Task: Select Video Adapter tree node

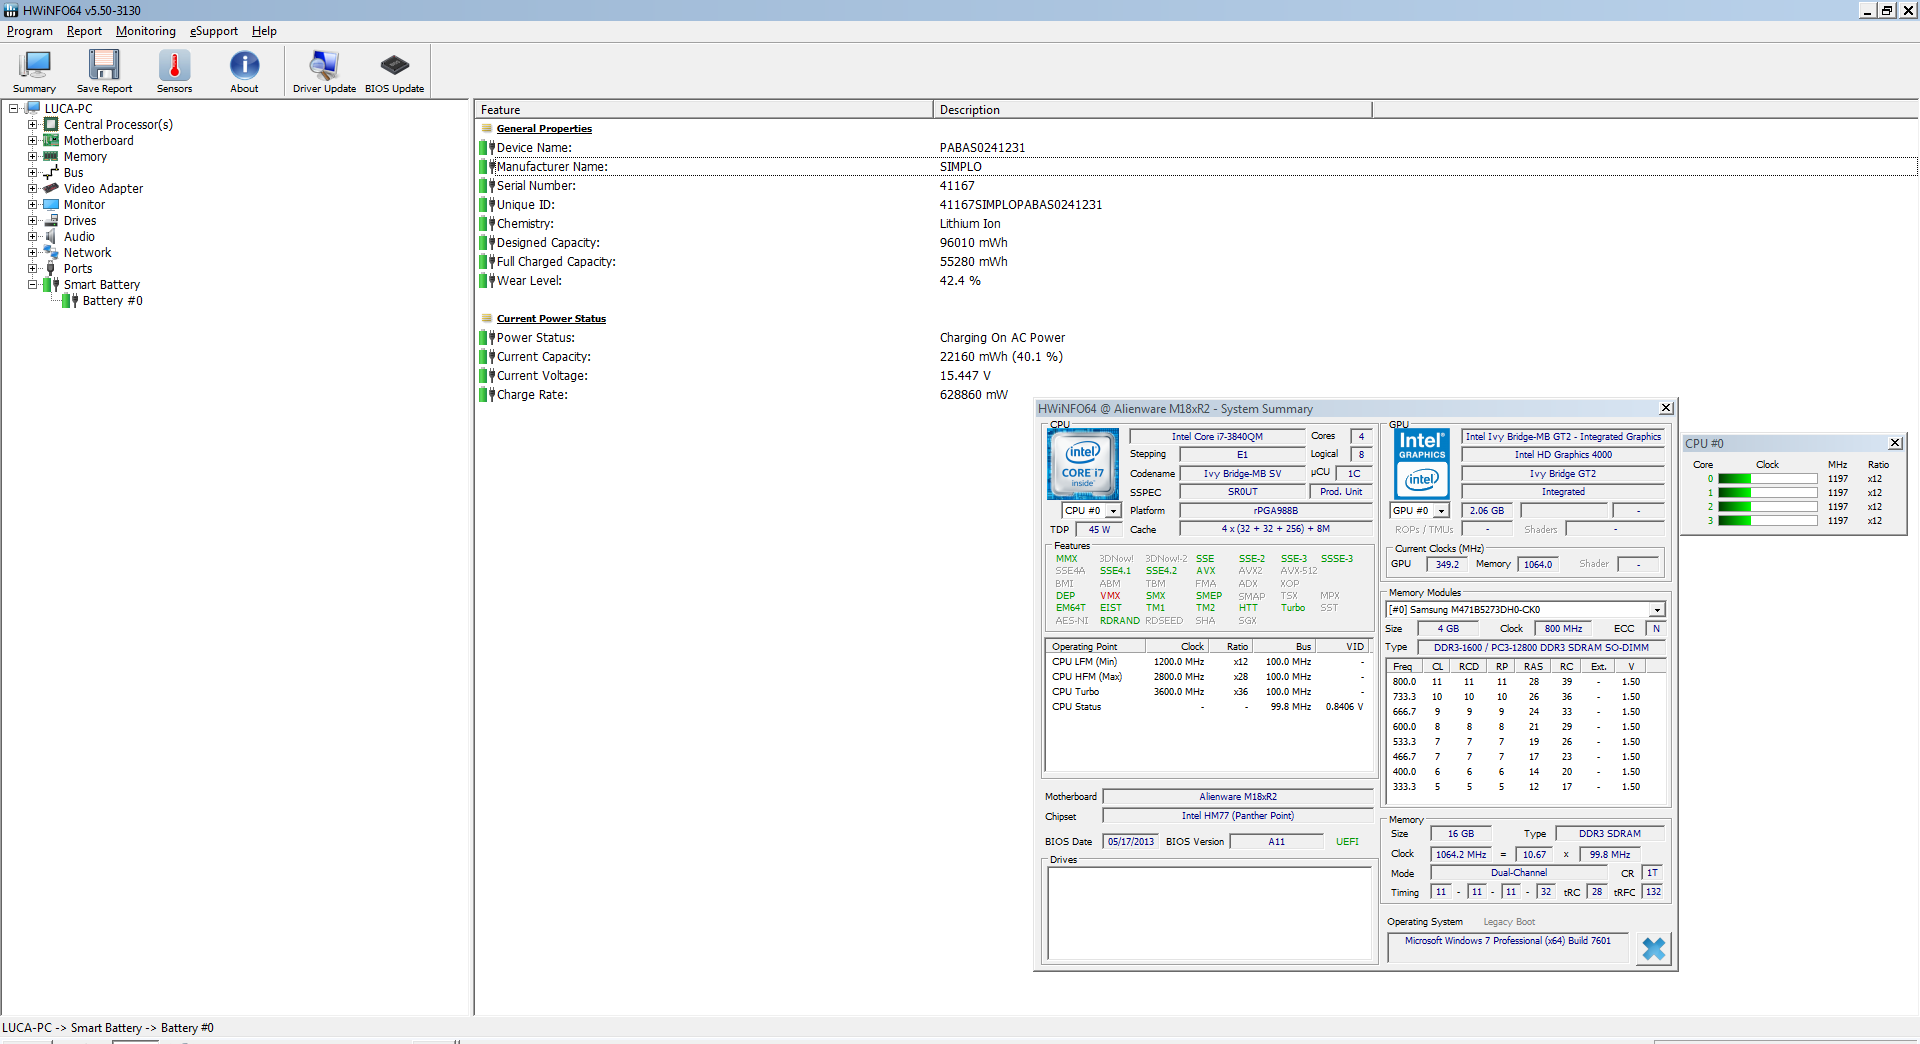Action: tap(103, 189)
